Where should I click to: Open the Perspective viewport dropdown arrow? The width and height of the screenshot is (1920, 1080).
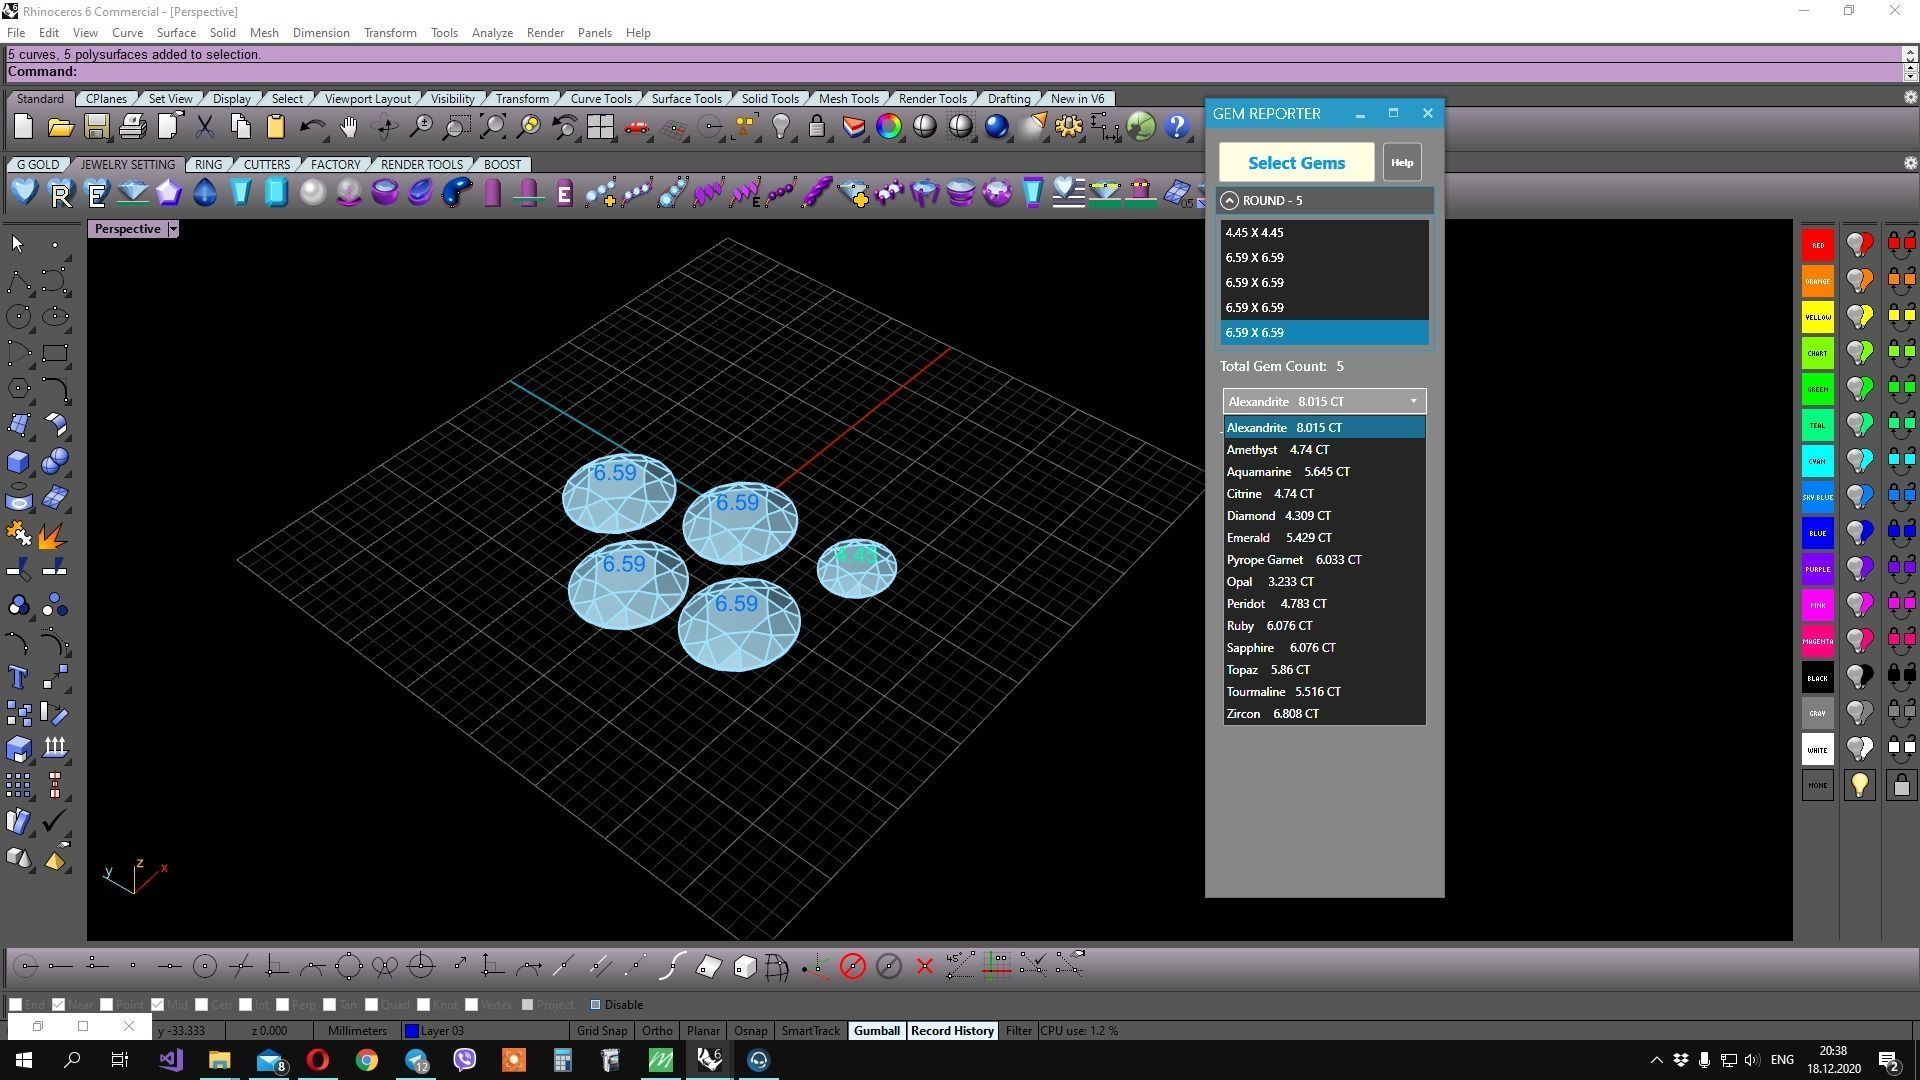pyautogui.click(x=173, y=229)
